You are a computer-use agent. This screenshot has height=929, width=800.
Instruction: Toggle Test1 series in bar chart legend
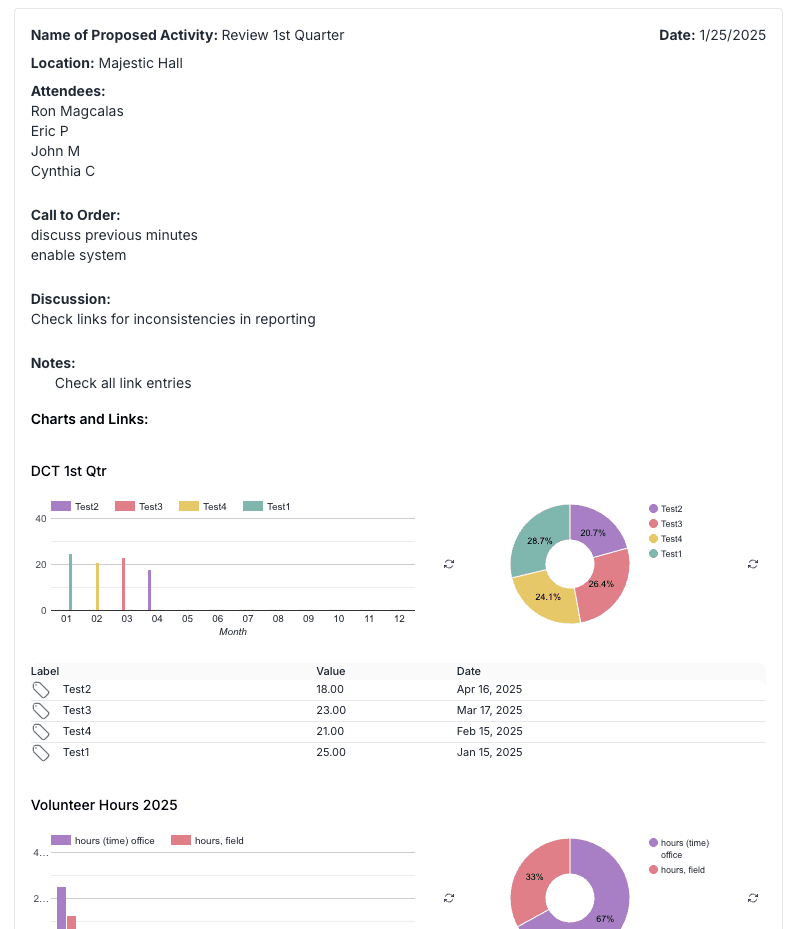pyautogui.click(x=266, y=507)
